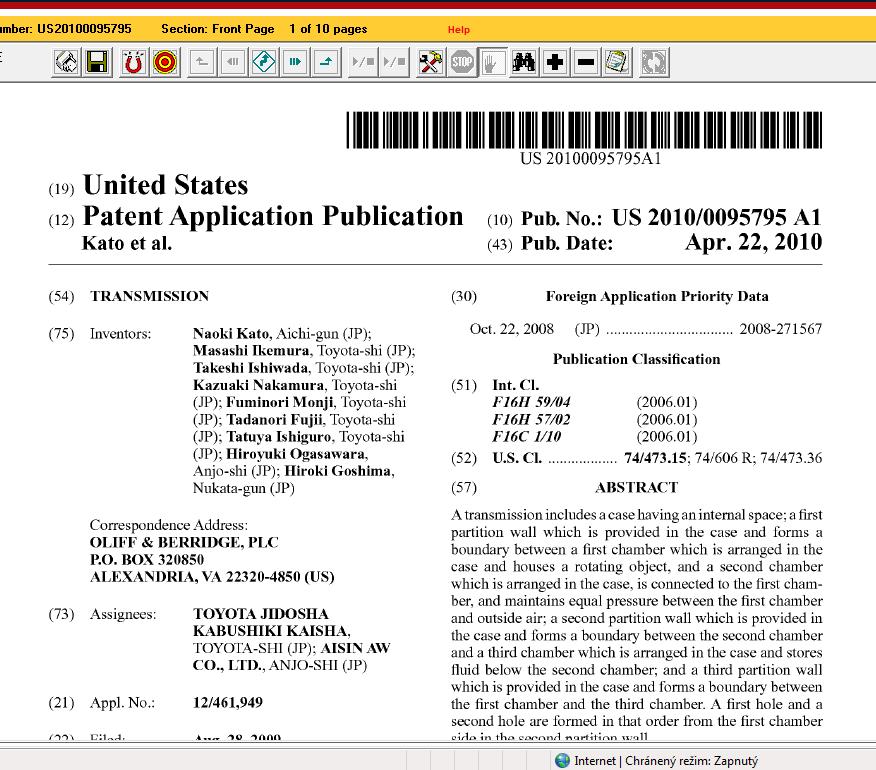Click the US20100095795 number in header
The image size is (876, 770).
pos(84,29)
